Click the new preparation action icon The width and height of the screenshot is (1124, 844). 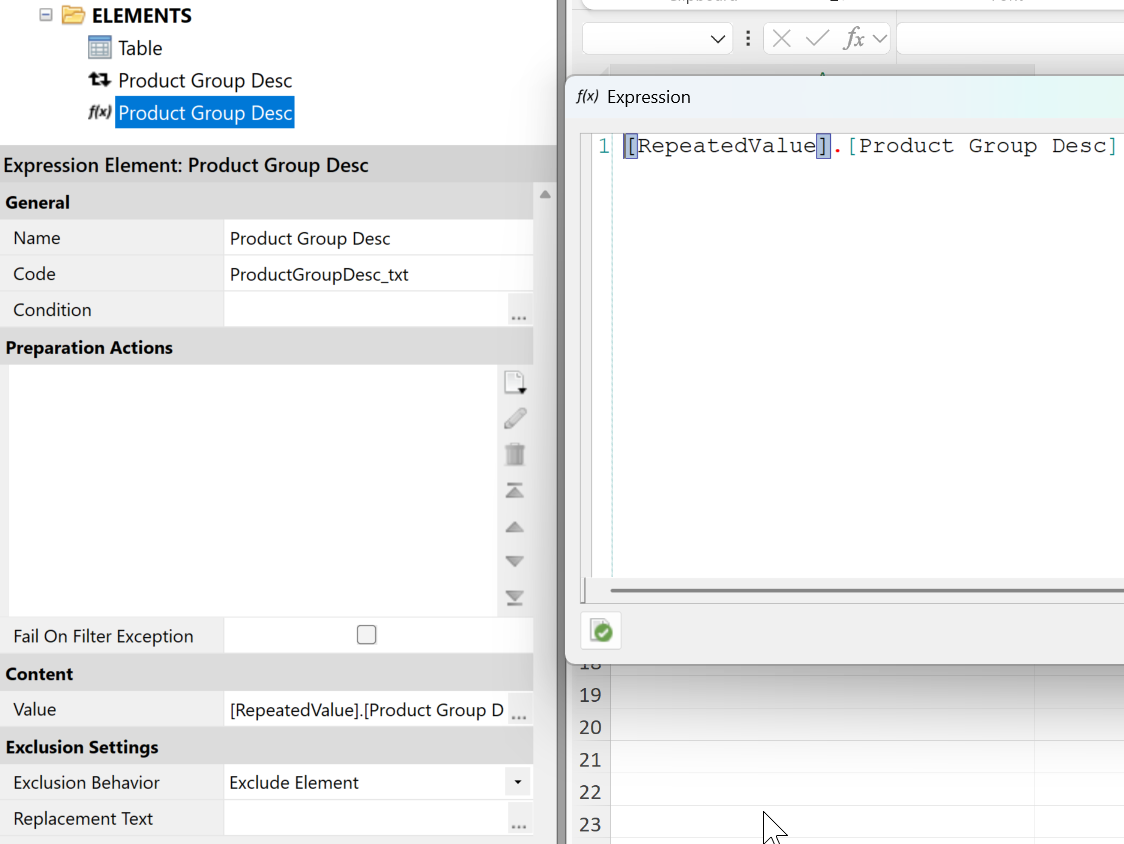(515, 382)
